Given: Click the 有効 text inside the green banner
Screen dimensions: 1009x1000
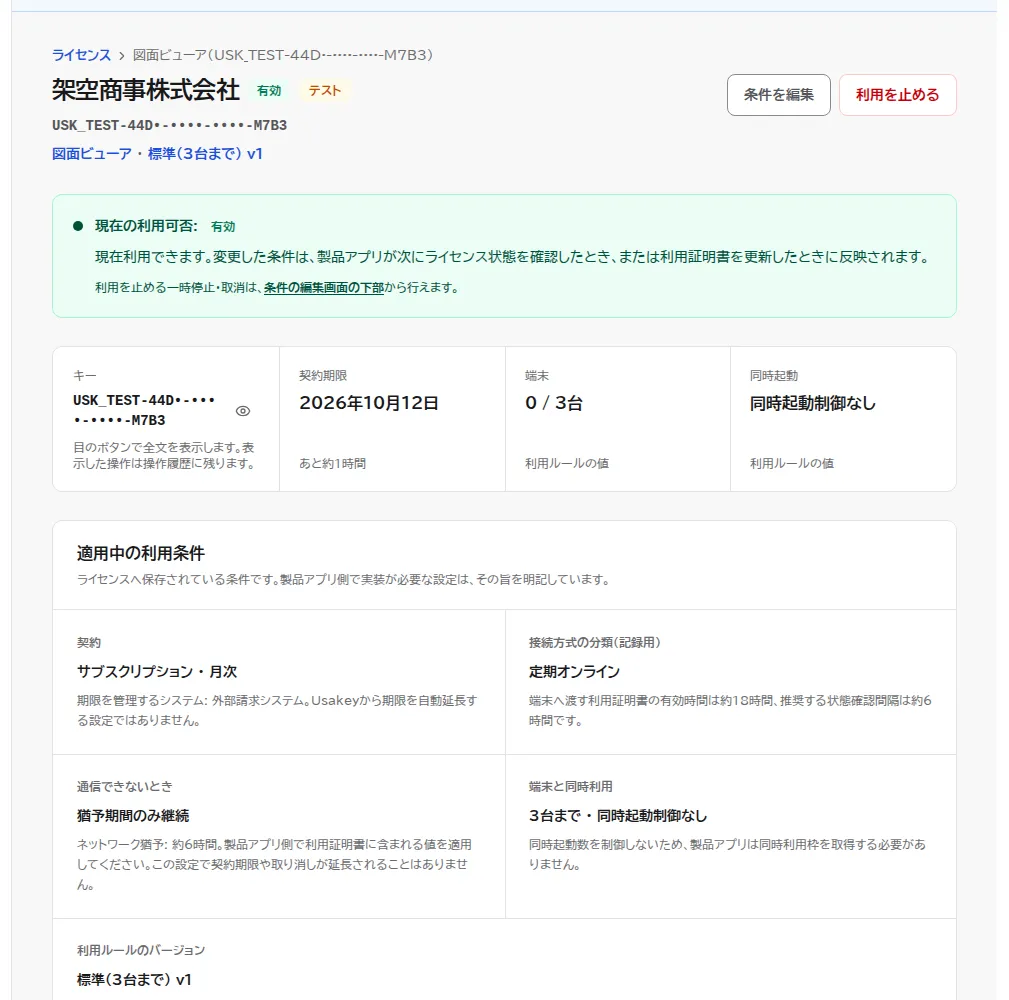Looking at the screenshot, I should pos(223,227).
